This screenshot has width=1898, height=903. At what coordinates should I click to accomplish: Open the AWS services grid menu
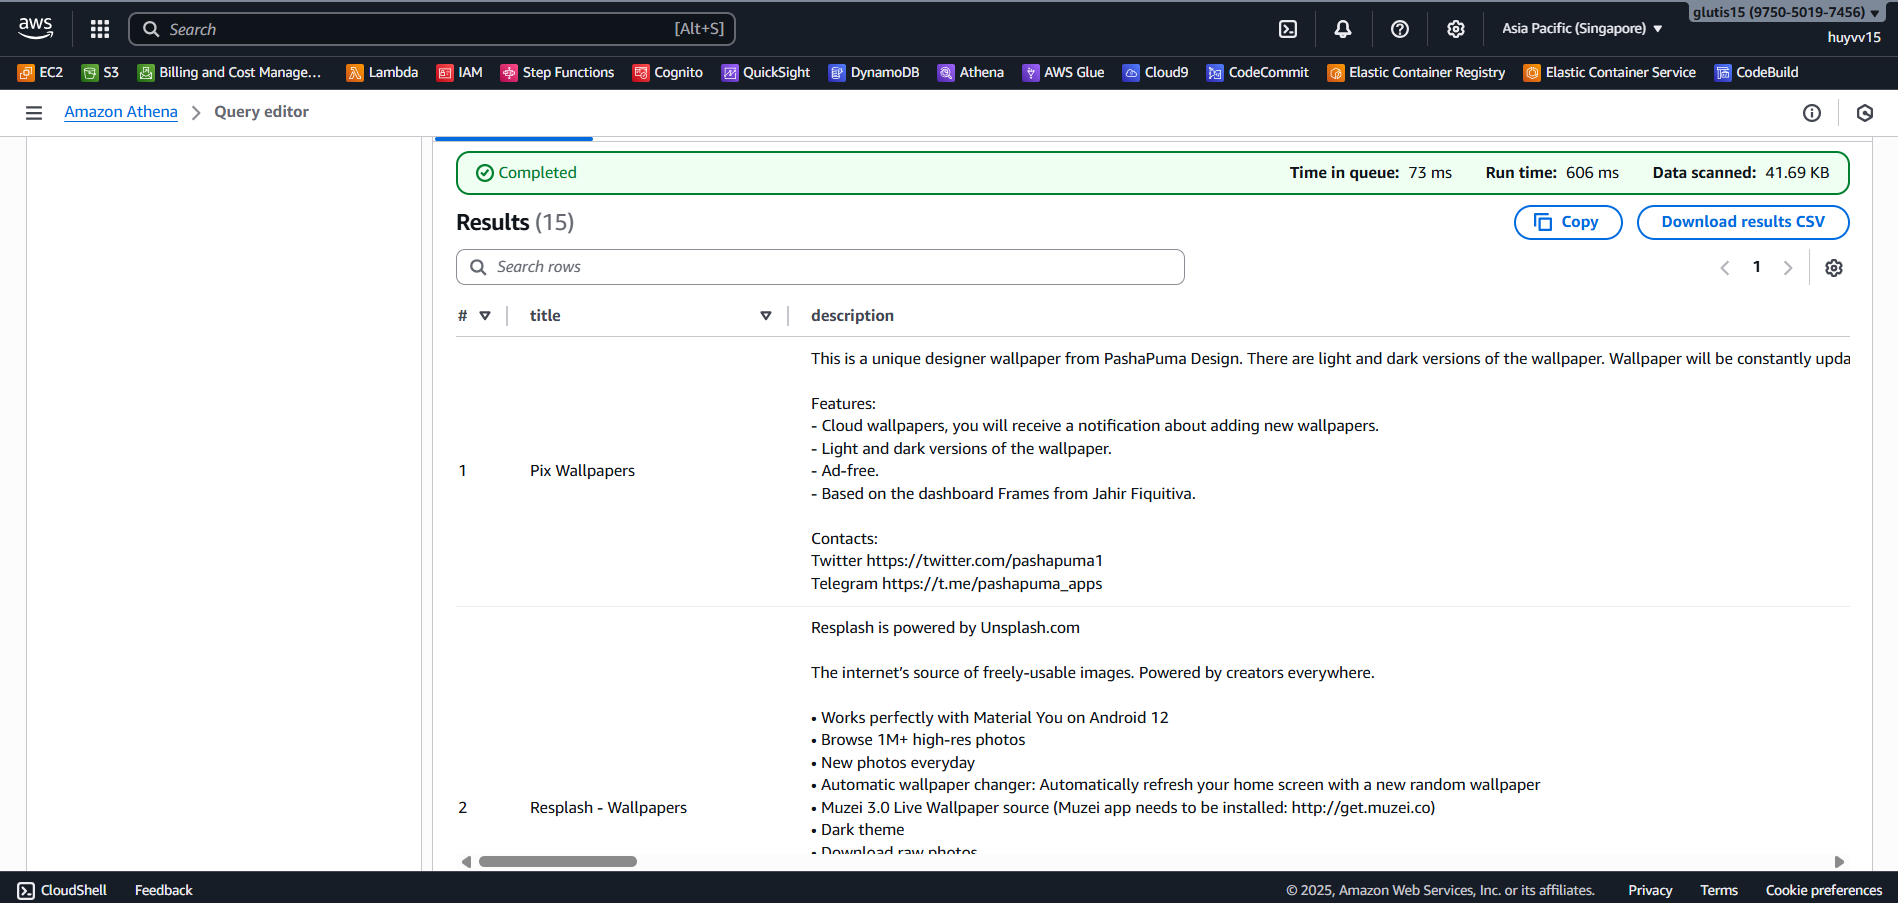click(100, 29)
